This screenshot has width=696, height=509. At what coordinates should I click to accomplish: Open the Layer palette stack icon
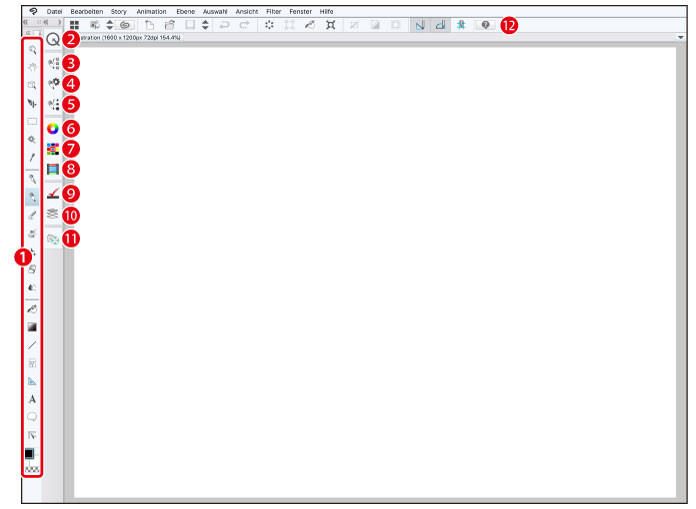53,214
